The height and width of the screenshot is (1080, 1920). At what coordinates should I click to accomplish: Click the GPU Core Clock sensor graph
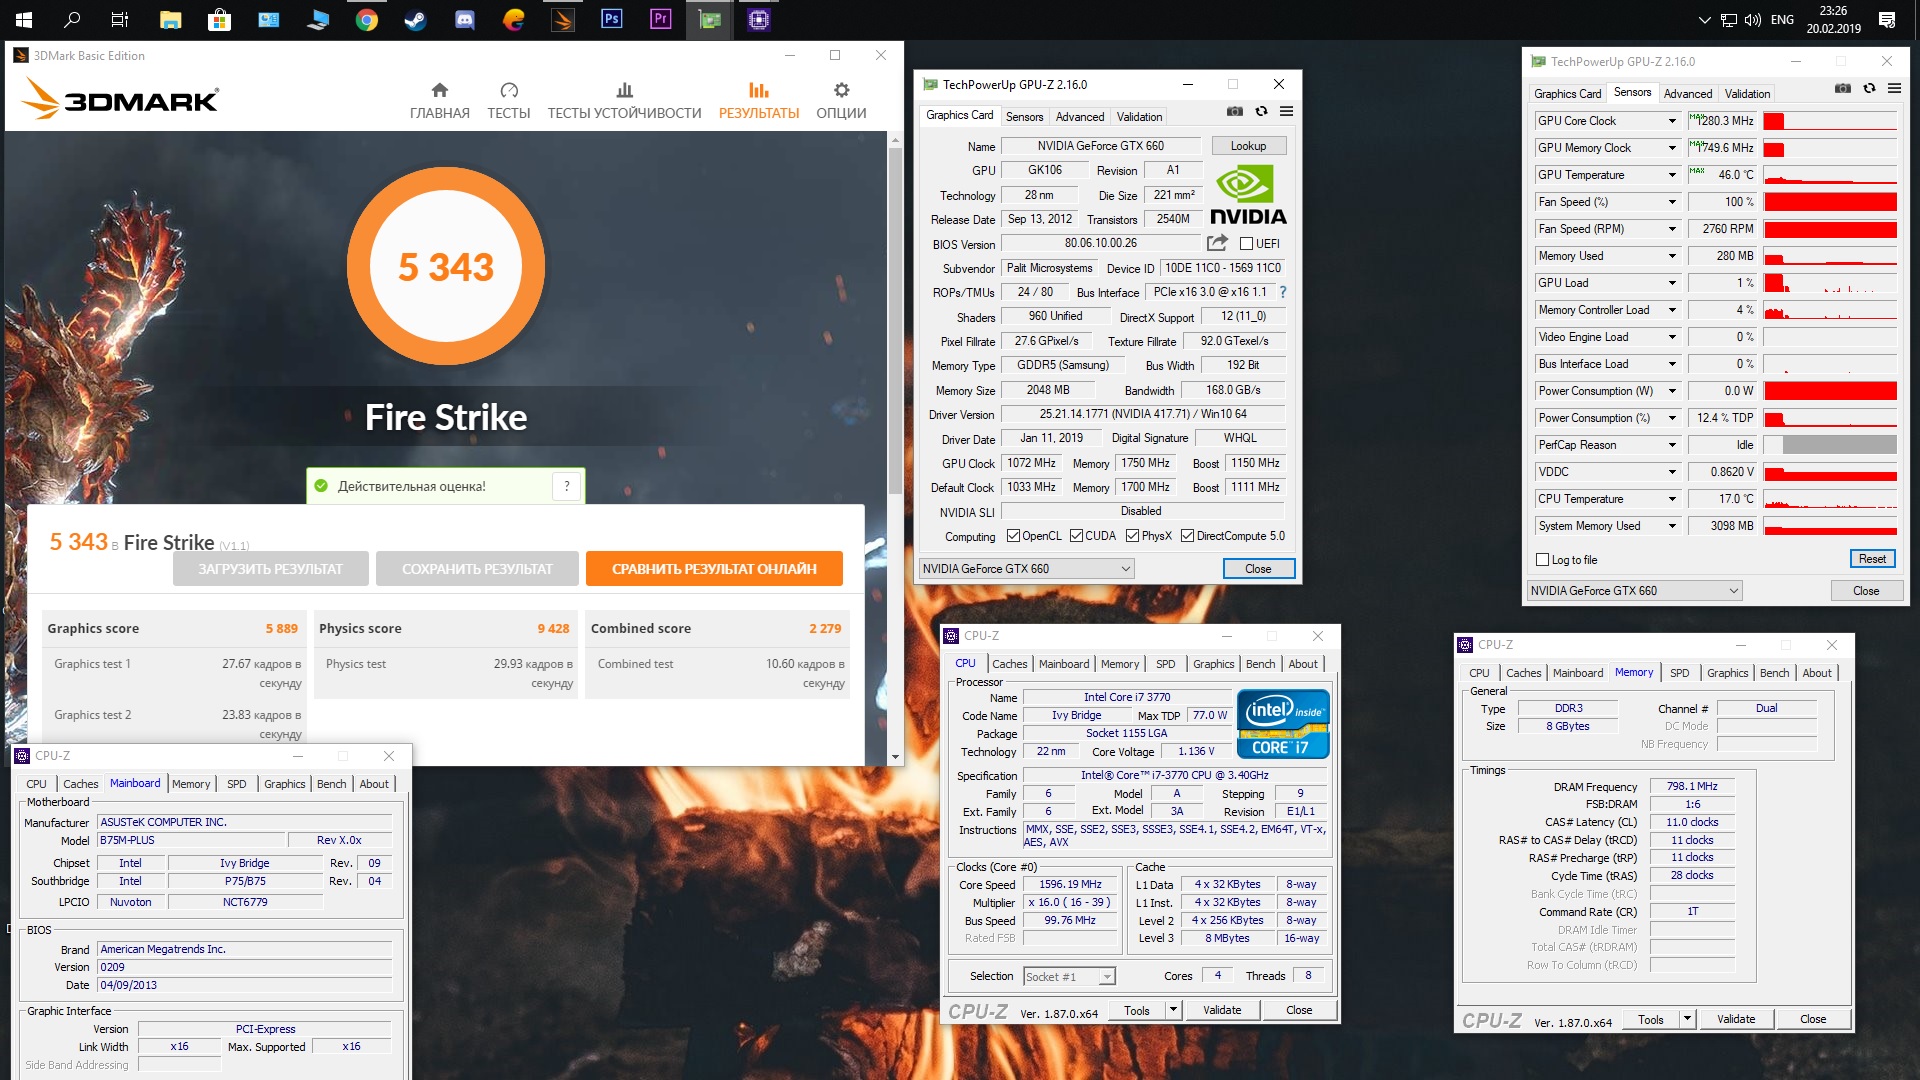(1830, 121)
